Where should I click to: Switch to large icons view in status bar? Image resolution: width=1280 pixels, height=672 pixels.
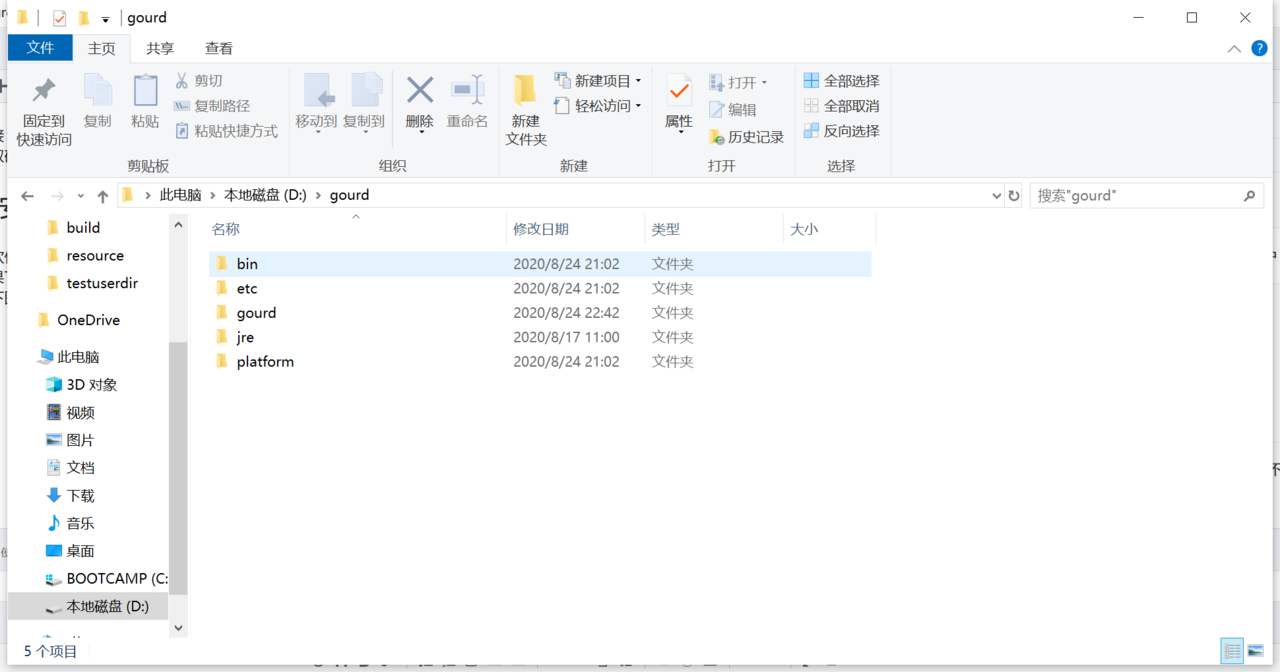click(1255, 651)
